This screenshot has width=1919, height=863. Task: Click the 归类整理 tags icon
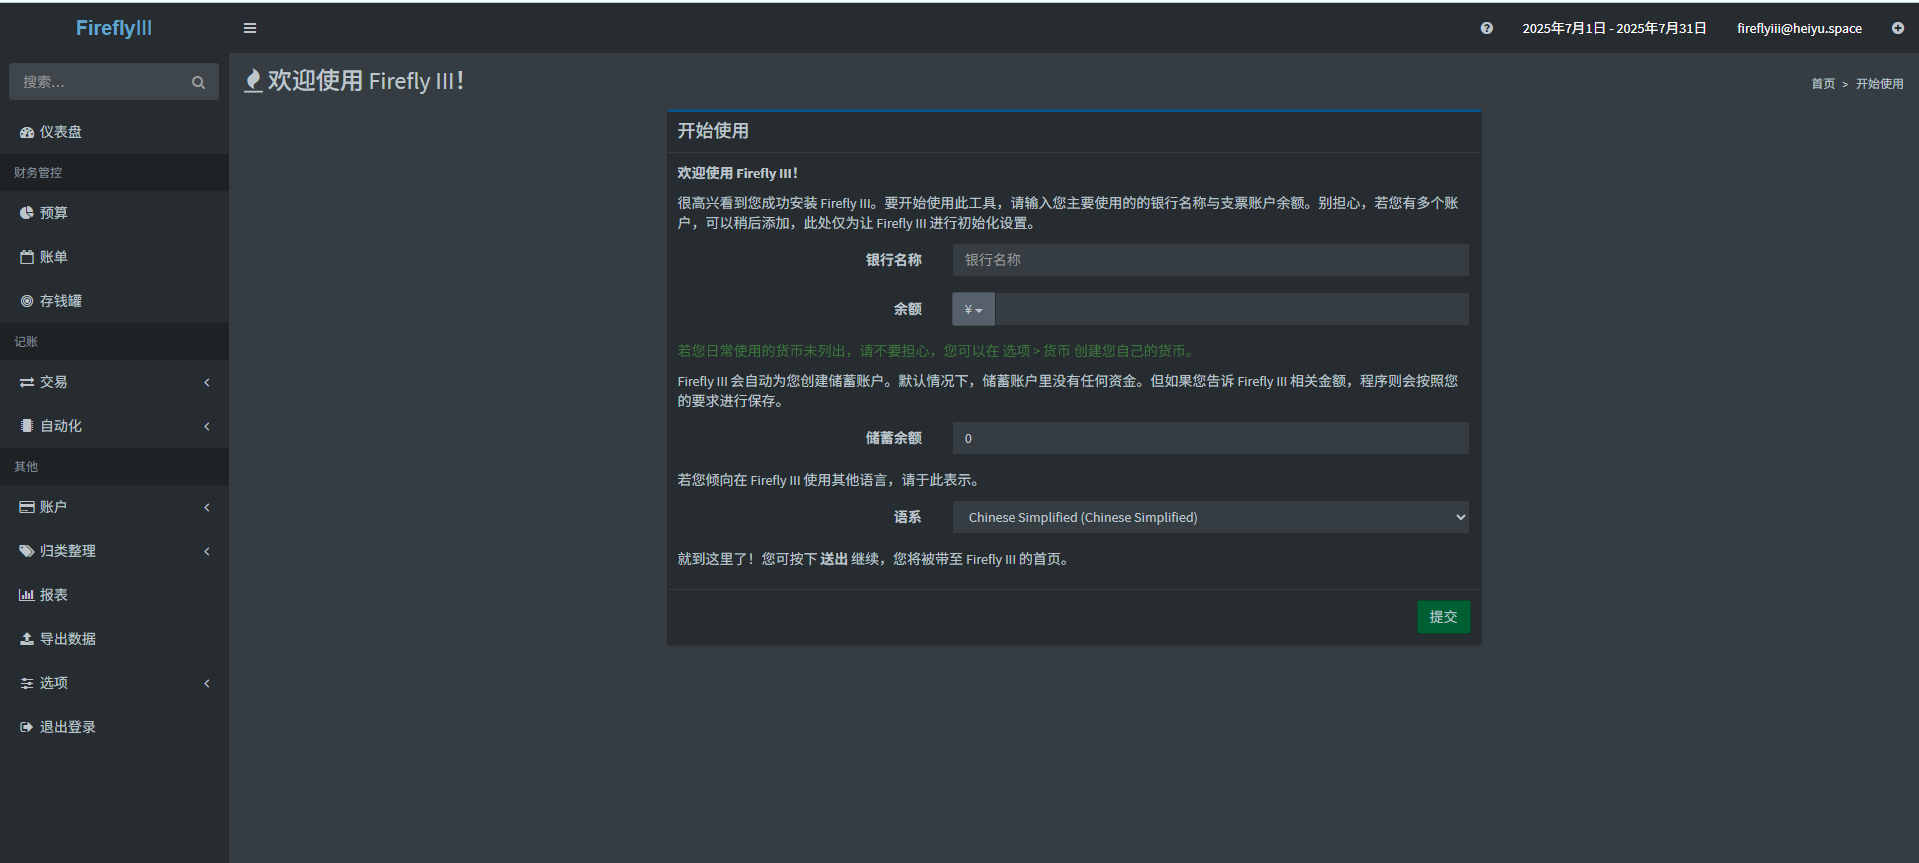coord(27,551)
